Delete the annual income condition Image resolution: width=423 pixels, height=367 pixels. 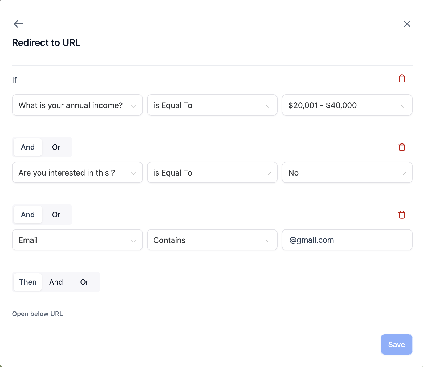click(x=402, y=78)
